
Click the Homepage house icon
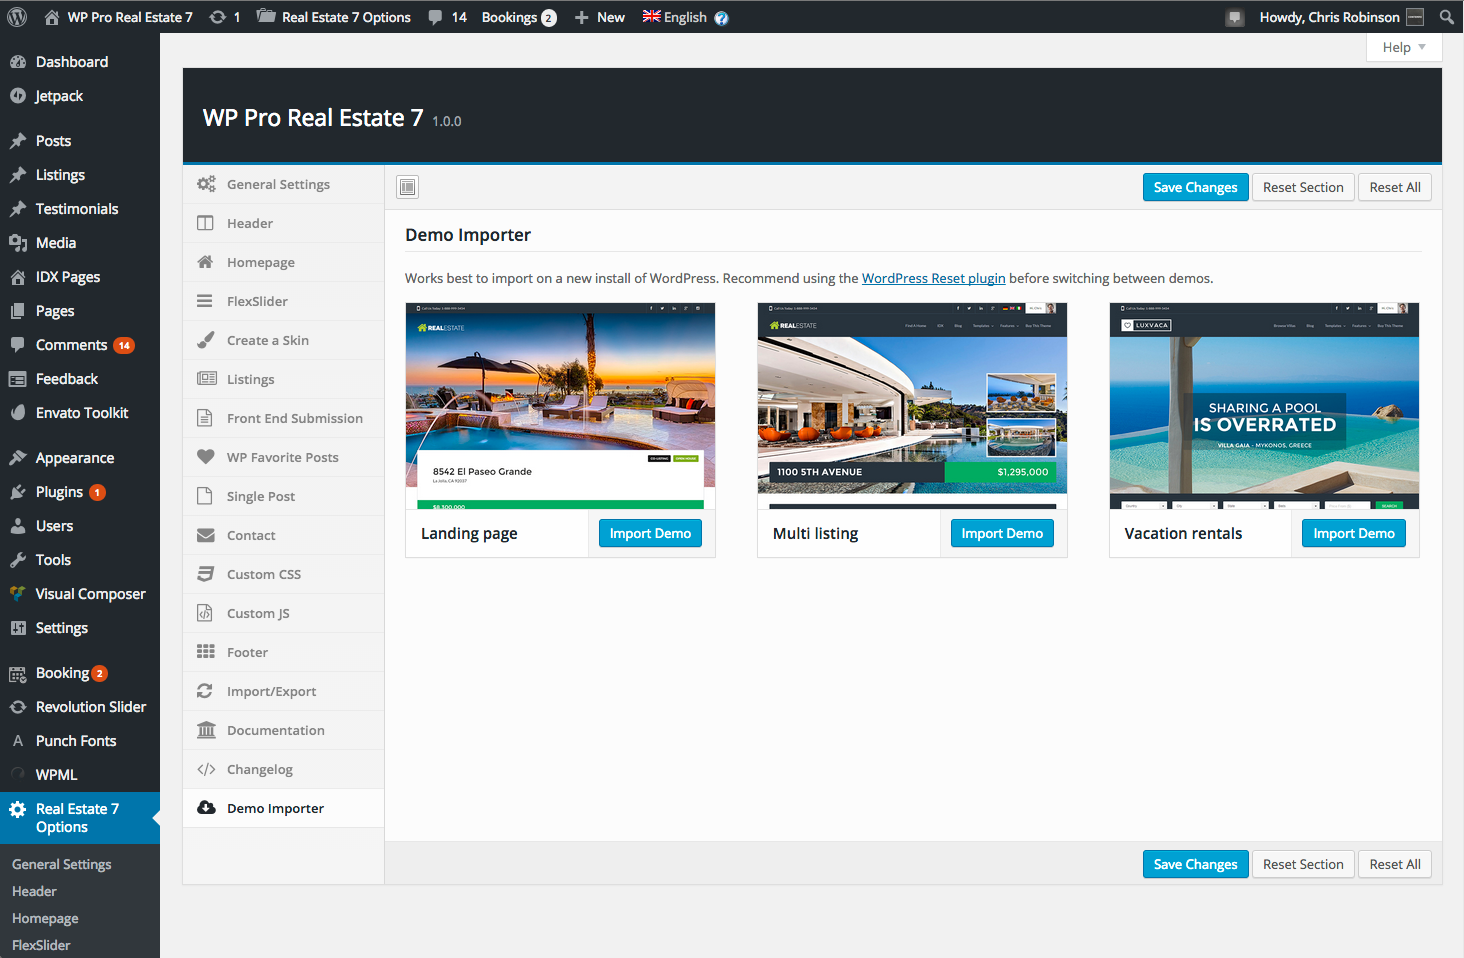[205, 262]
